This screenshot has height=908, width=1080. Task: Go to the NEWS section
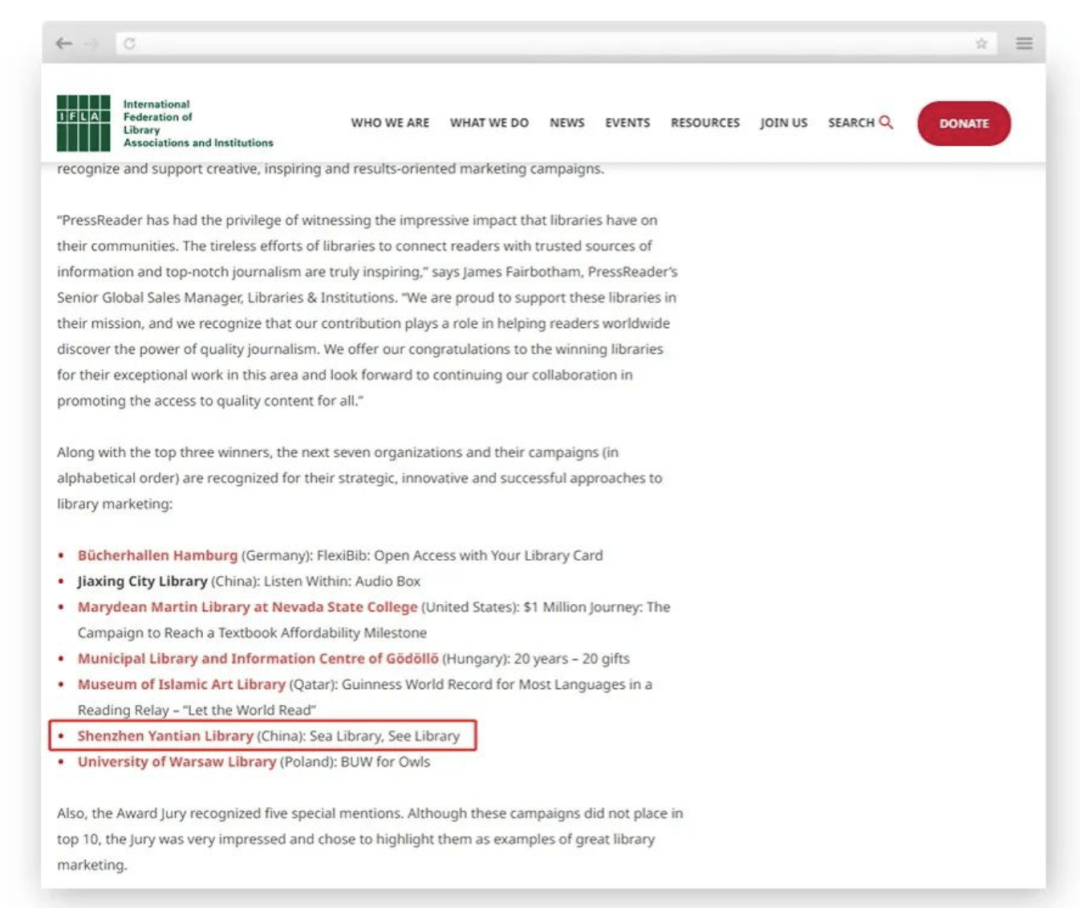click(x=567, y=123)
